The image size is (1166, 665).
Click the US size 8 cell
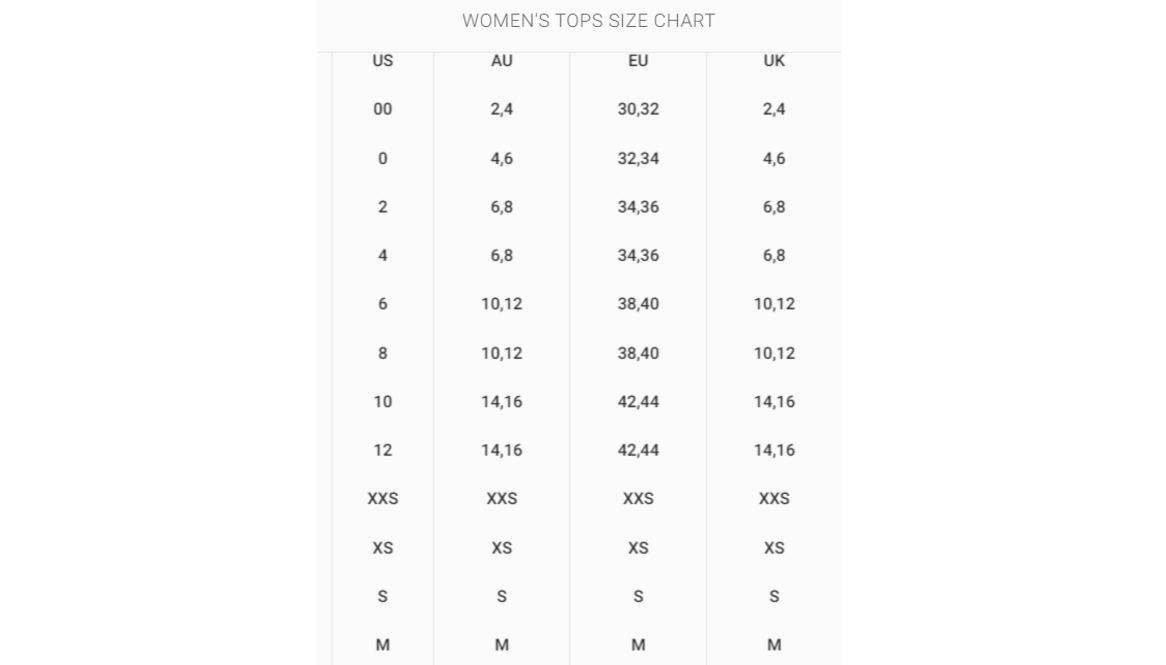coord(382,353)
